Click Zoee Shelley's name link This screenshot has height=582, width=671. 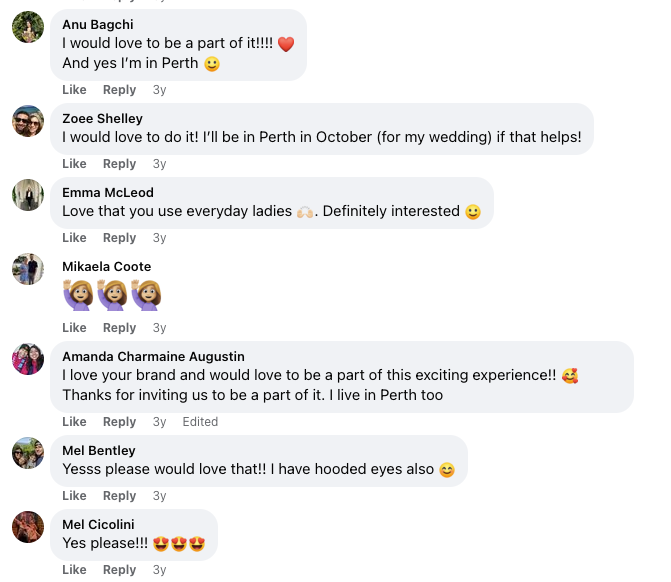coord(102,118)
